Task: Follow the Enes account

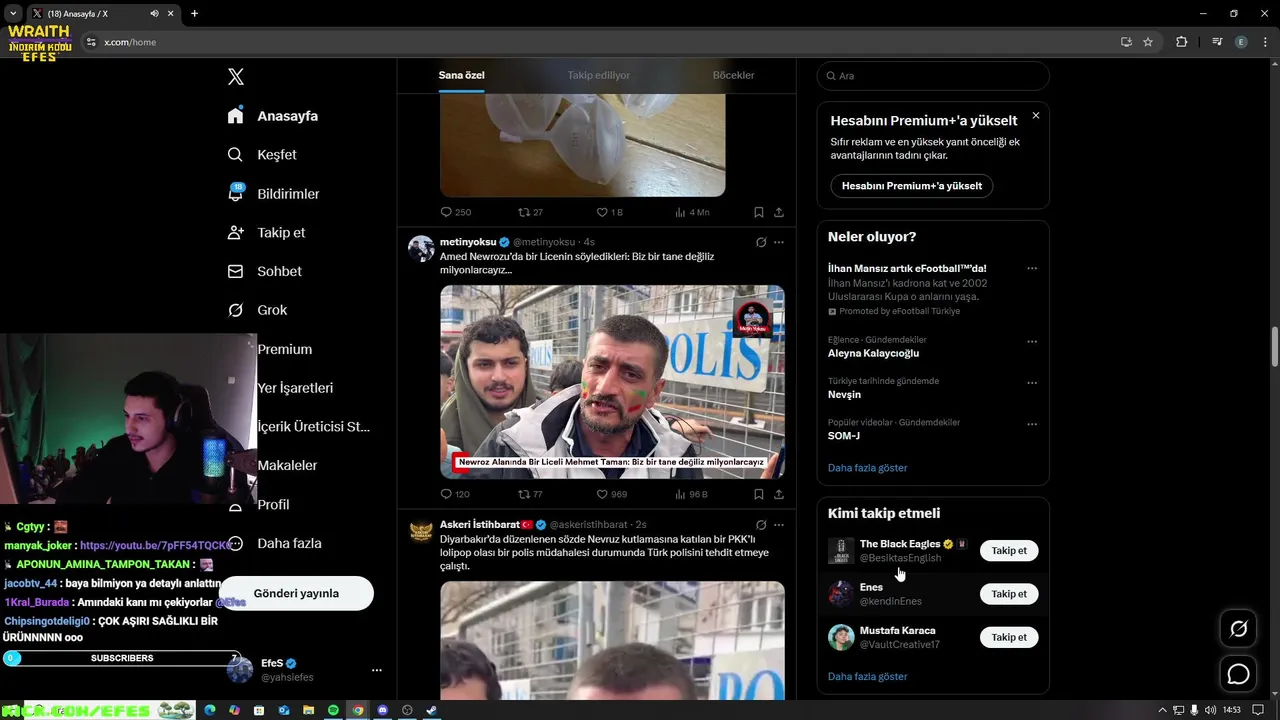Action: (1009, 594)
